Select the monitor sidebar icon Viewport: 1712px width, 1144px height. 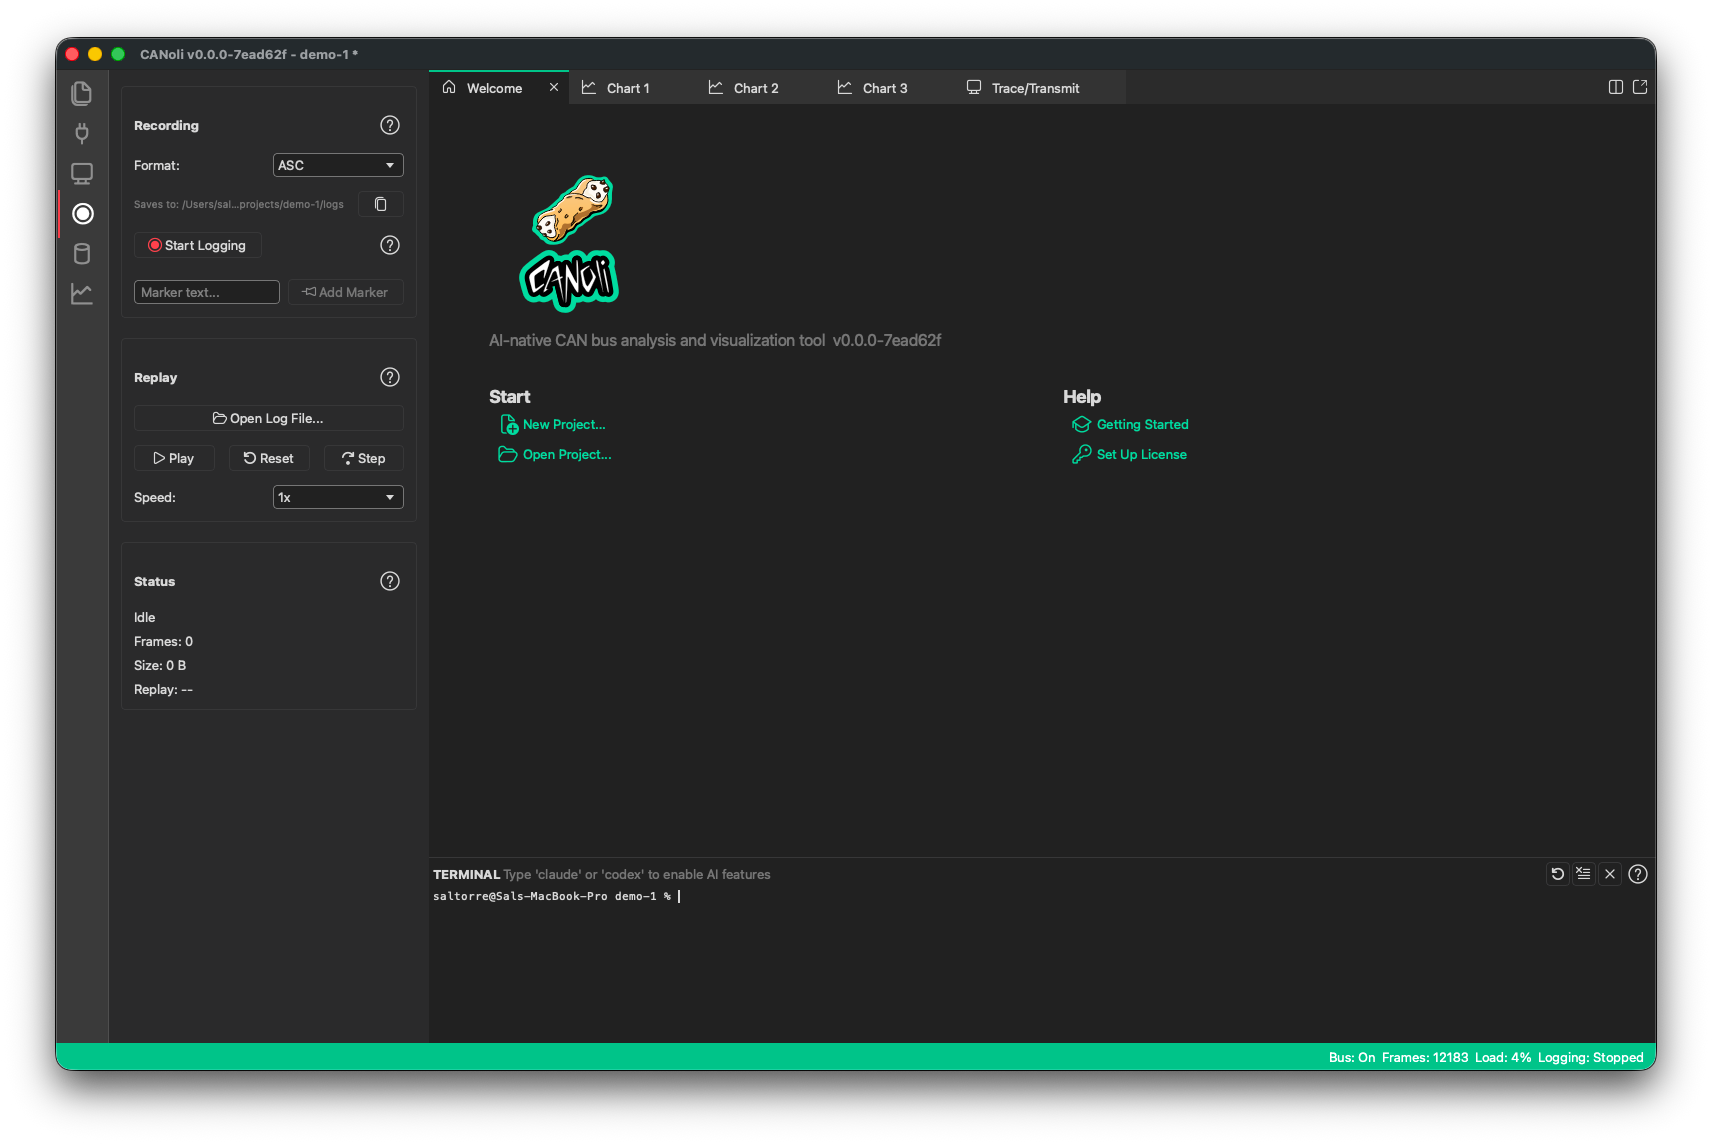click(82, 174)
